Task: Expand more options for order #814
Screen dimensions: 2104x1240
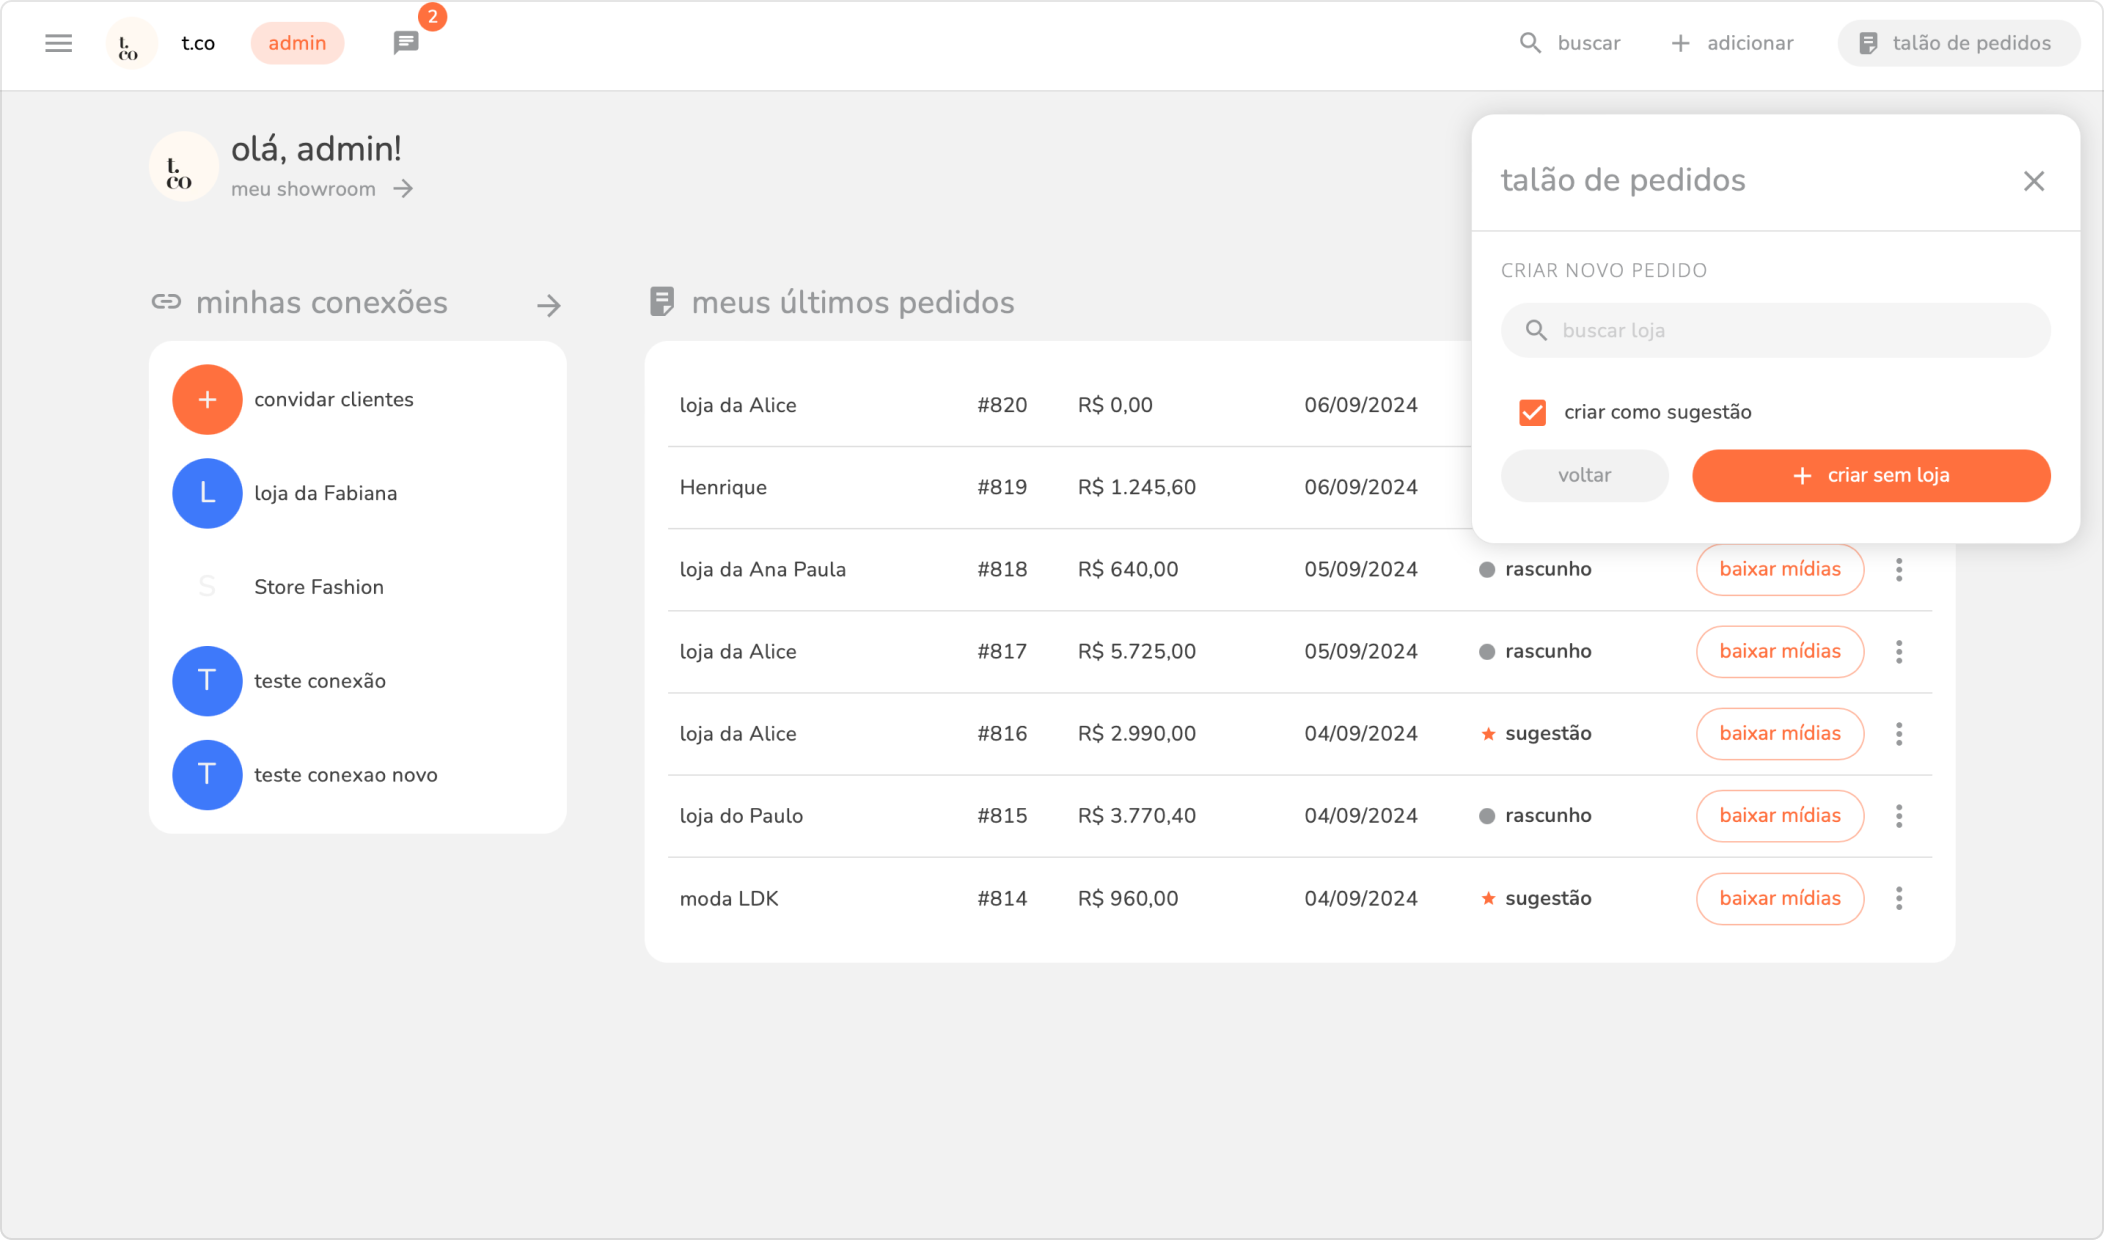Action: tap(1899, 898)
